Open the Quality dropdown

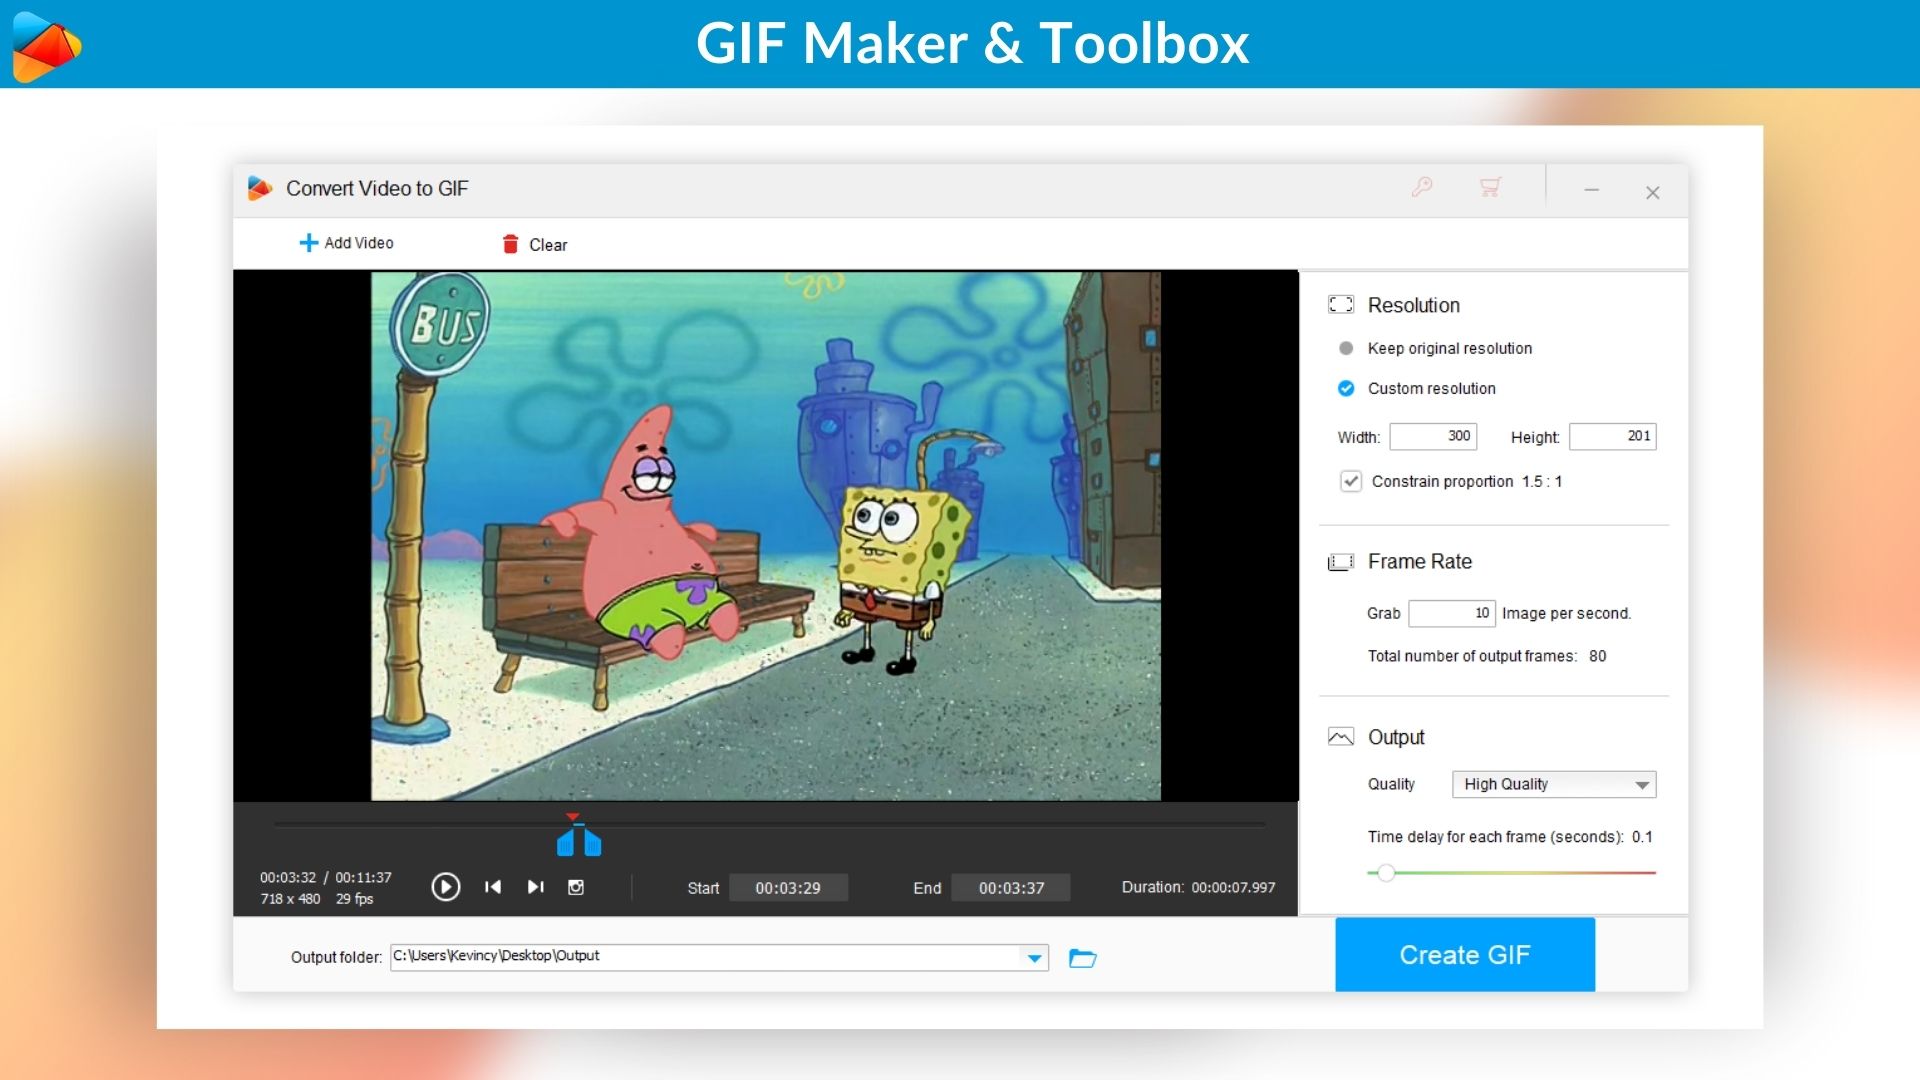coord(1554,784)
